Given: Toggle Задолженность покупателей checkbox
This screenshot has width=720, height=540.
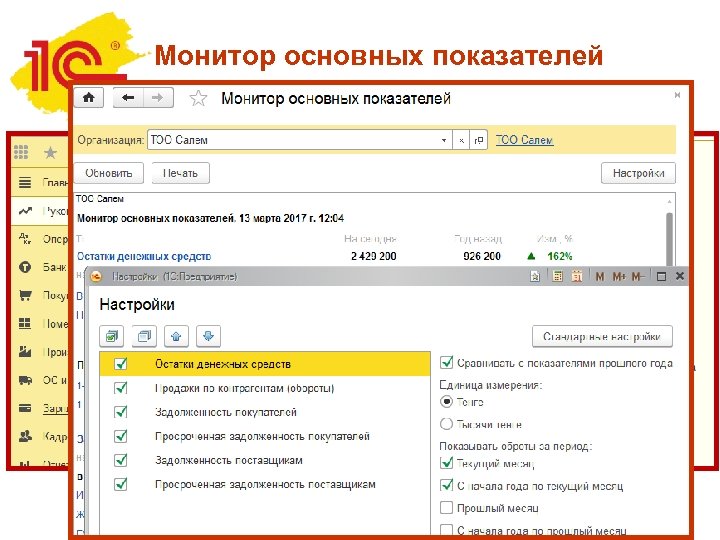Looking at the screenshot, I should (x=121, y=412).
